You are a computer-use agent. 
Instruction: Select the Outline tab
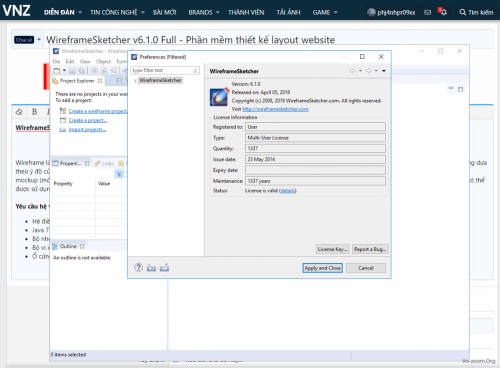[x=68, y=246]
